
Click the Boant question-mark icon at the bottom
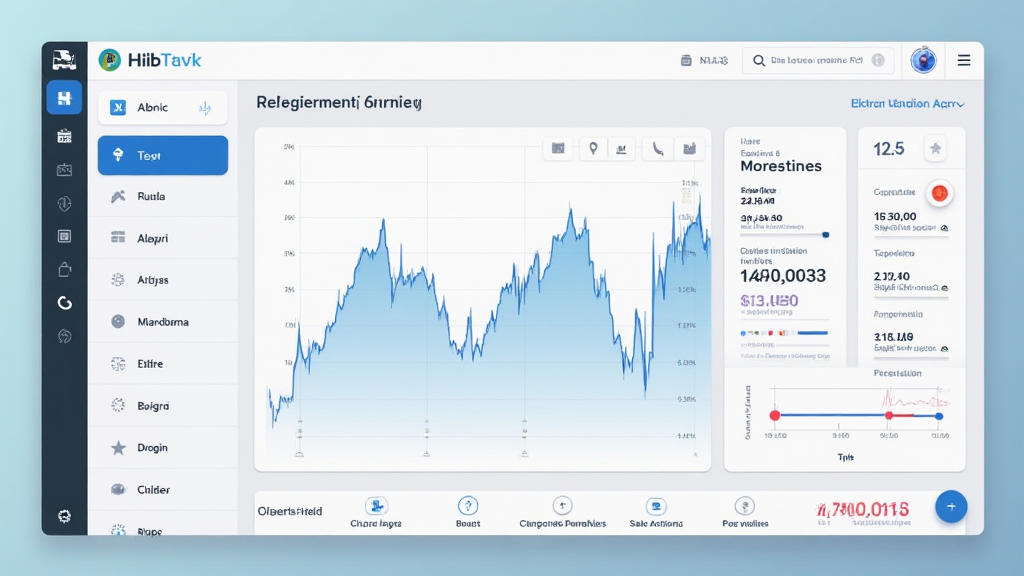pos(467,506)
